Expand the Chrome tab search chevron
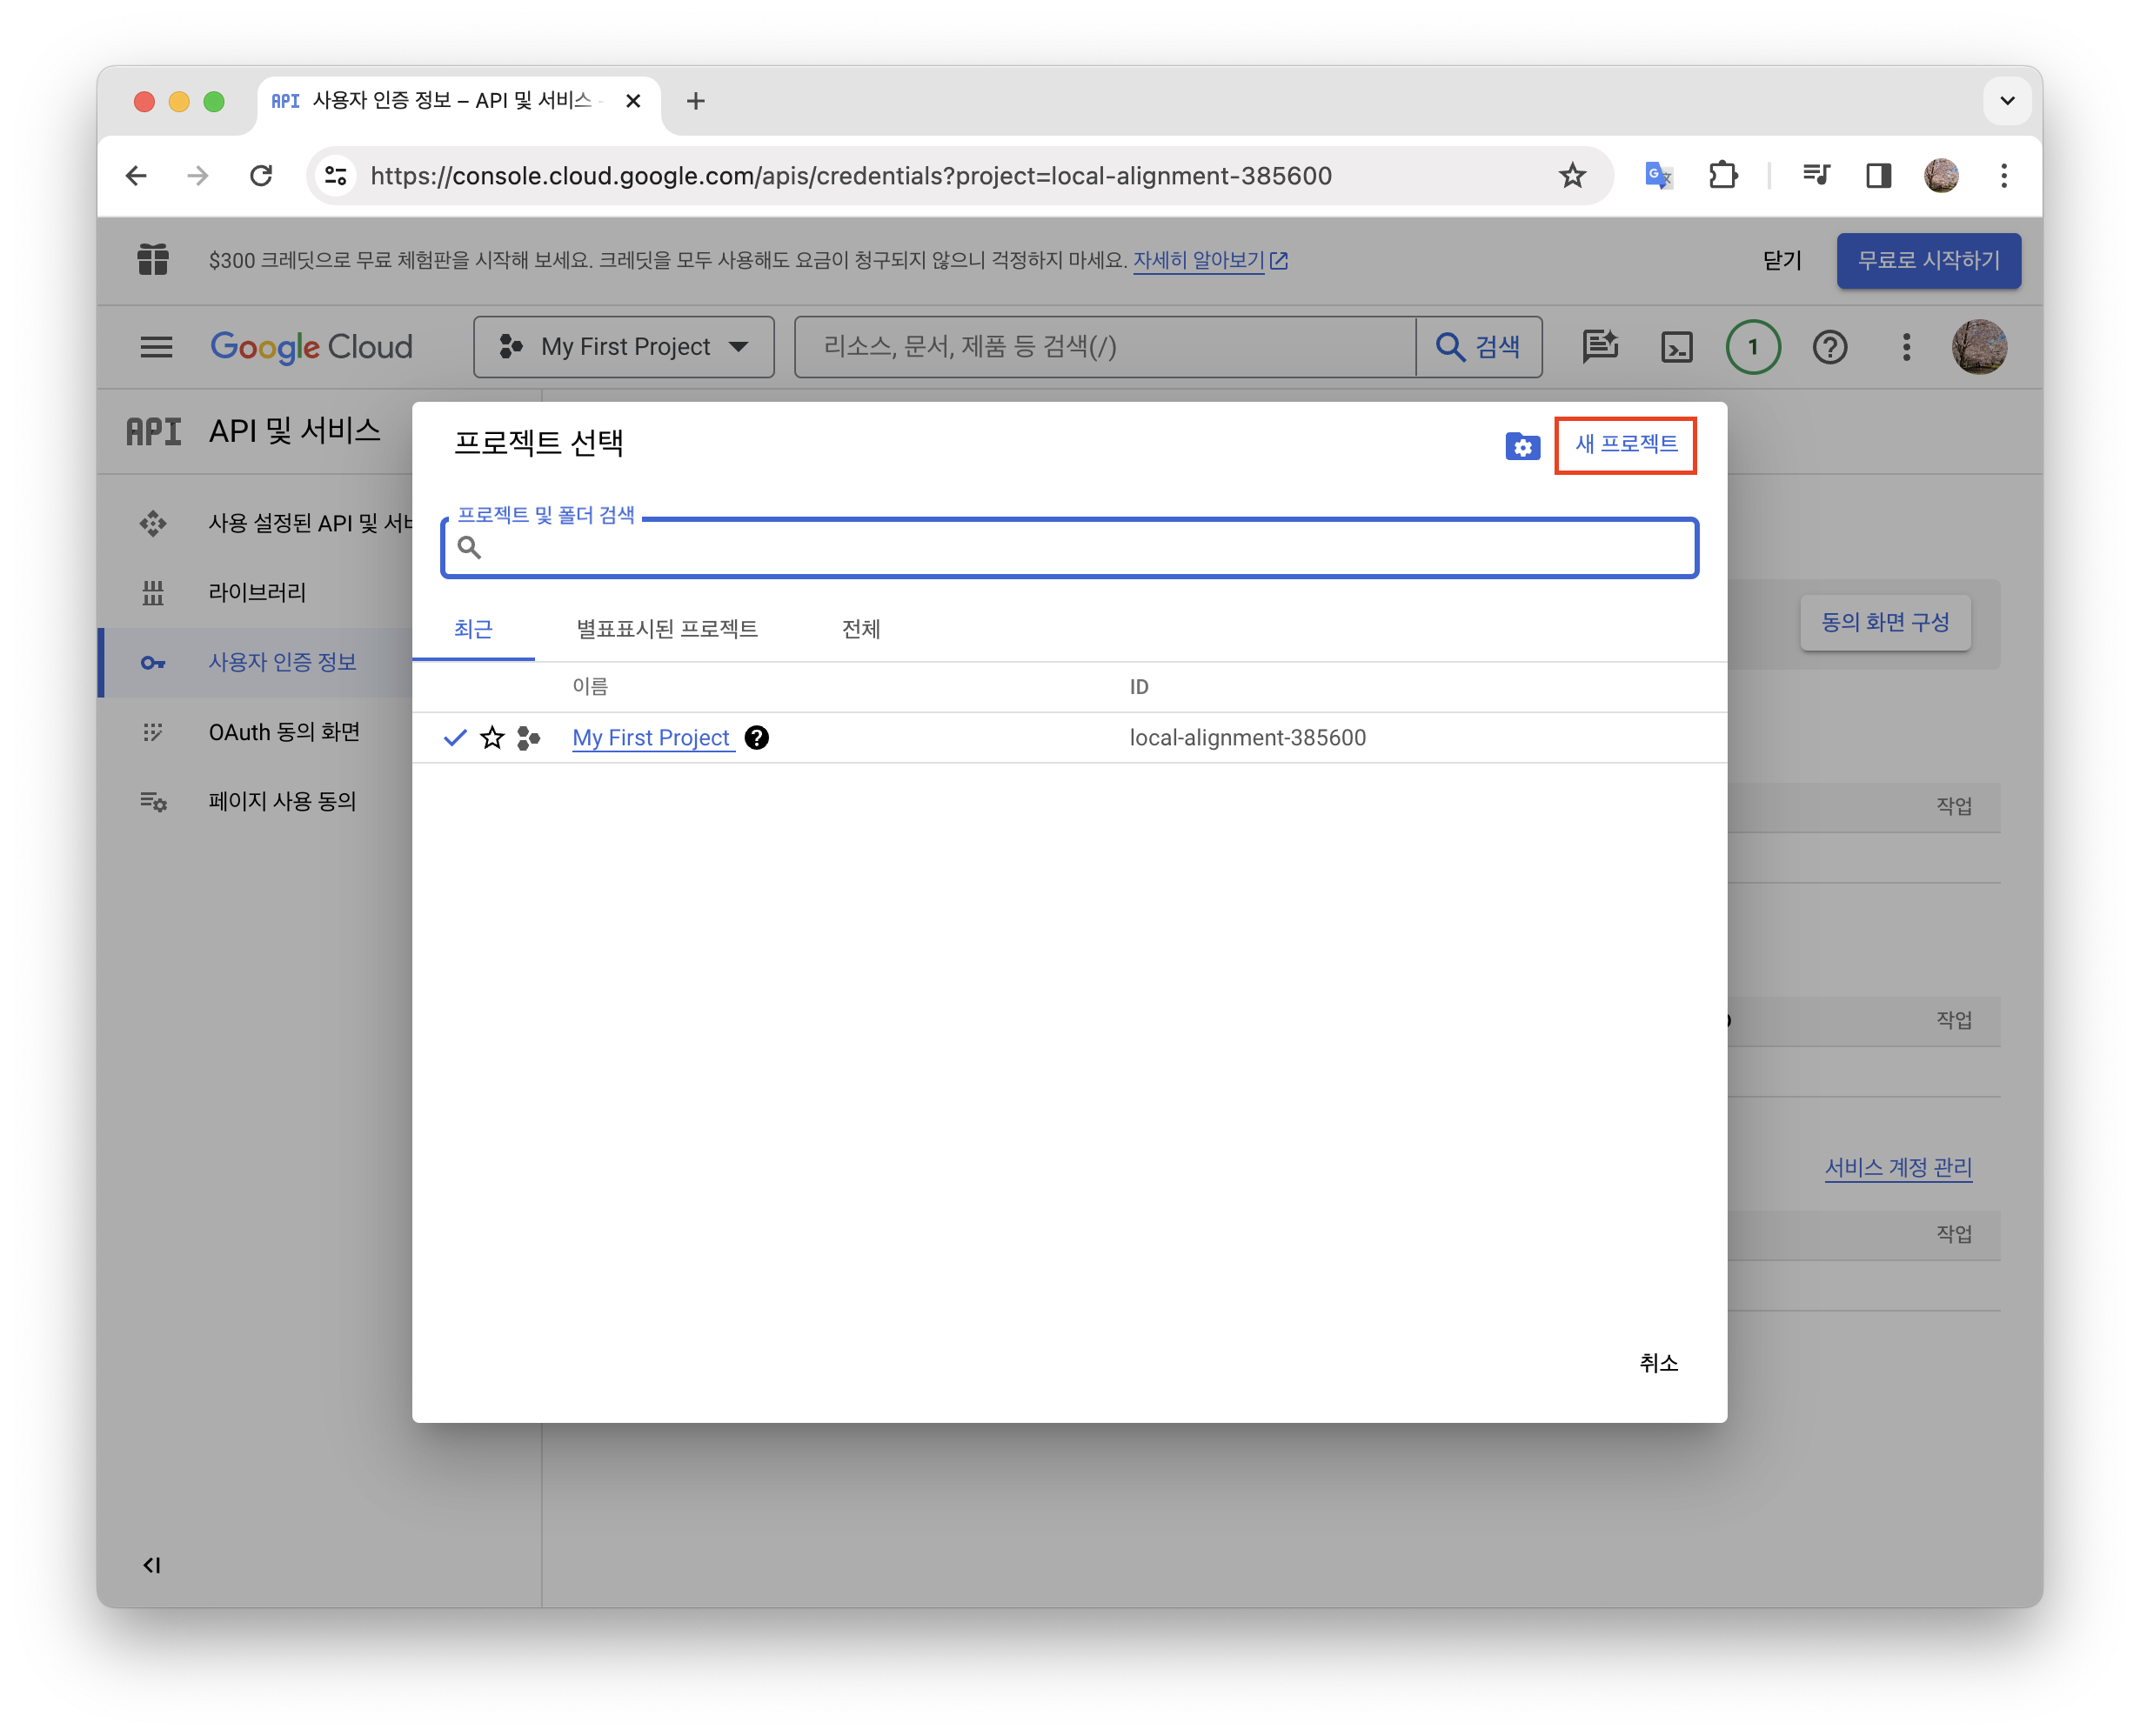This screenshot has width=2140, height=1736. [x=2006, y=101]
